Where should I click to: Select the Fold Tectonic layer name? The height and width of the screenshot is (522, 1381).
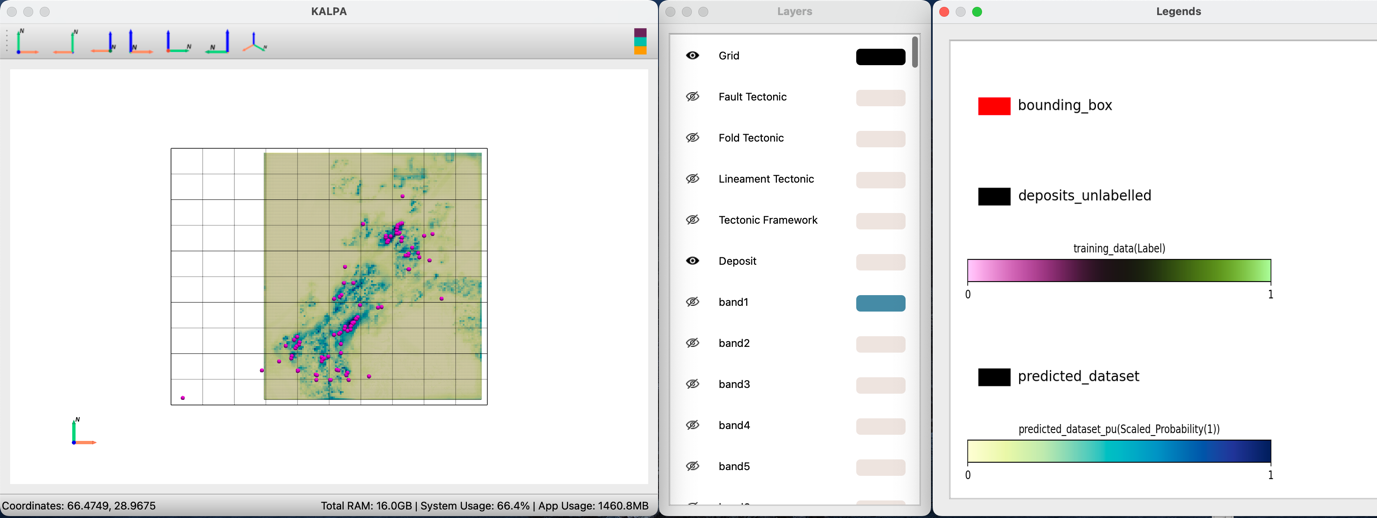coord(752,138)
